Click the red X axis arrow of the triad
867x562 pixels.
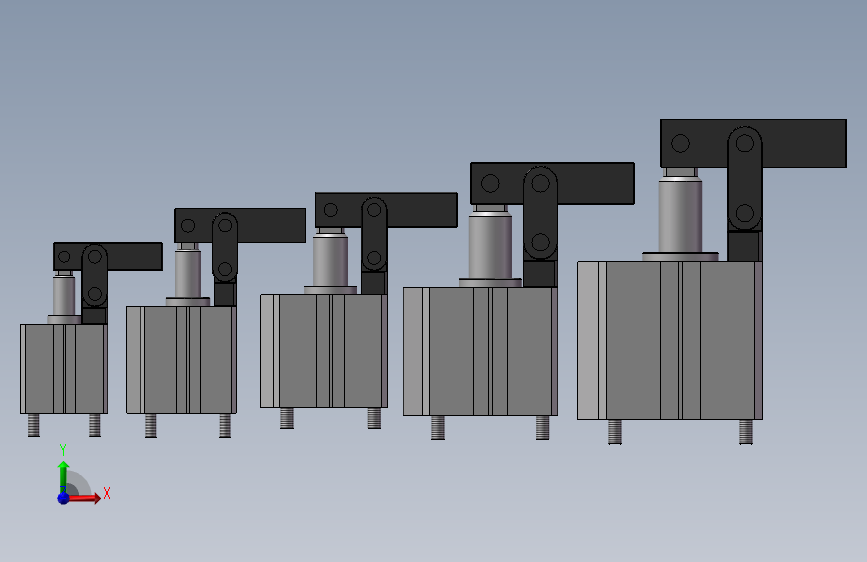[85, 498]
